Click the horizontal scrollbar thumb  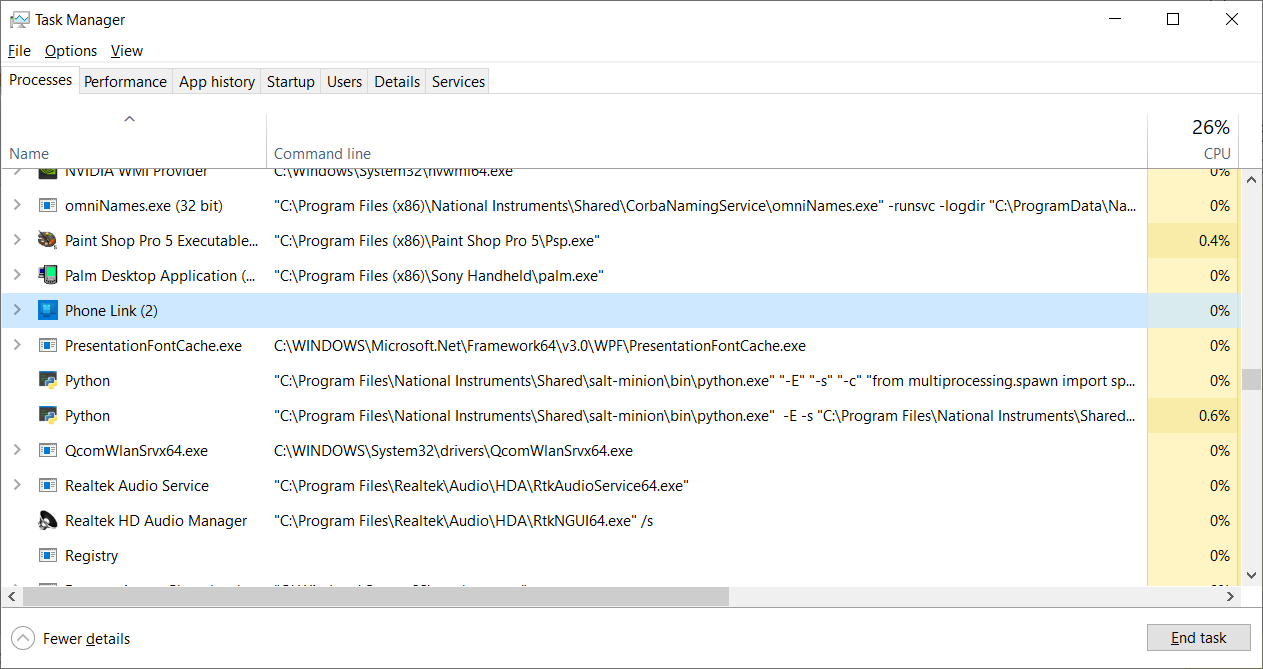376,596
